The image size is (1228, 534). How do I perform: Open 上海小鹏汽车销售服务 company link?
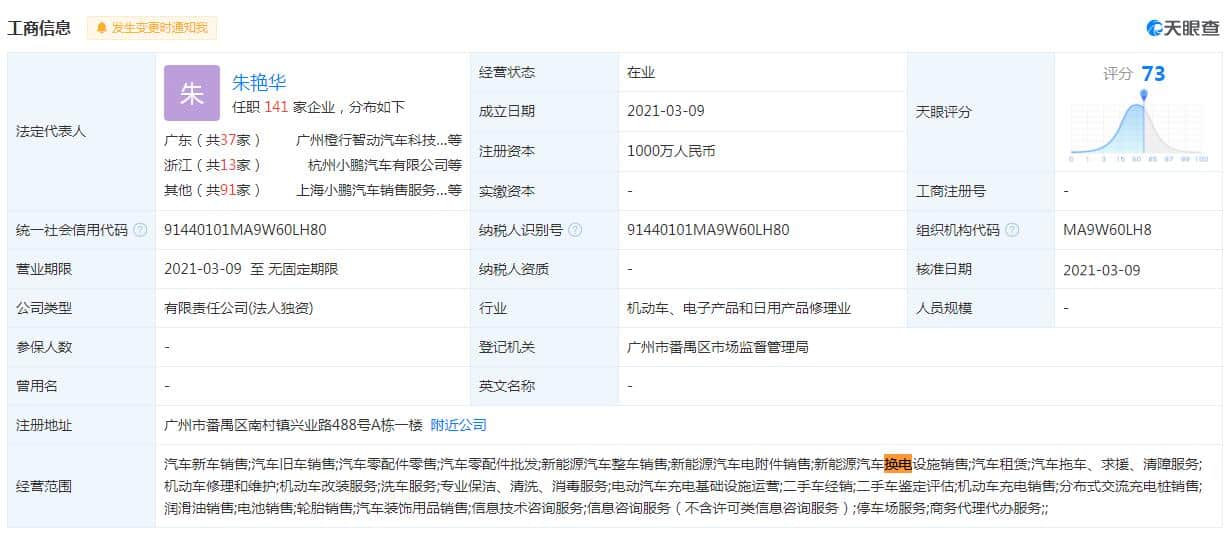(379, 189)
